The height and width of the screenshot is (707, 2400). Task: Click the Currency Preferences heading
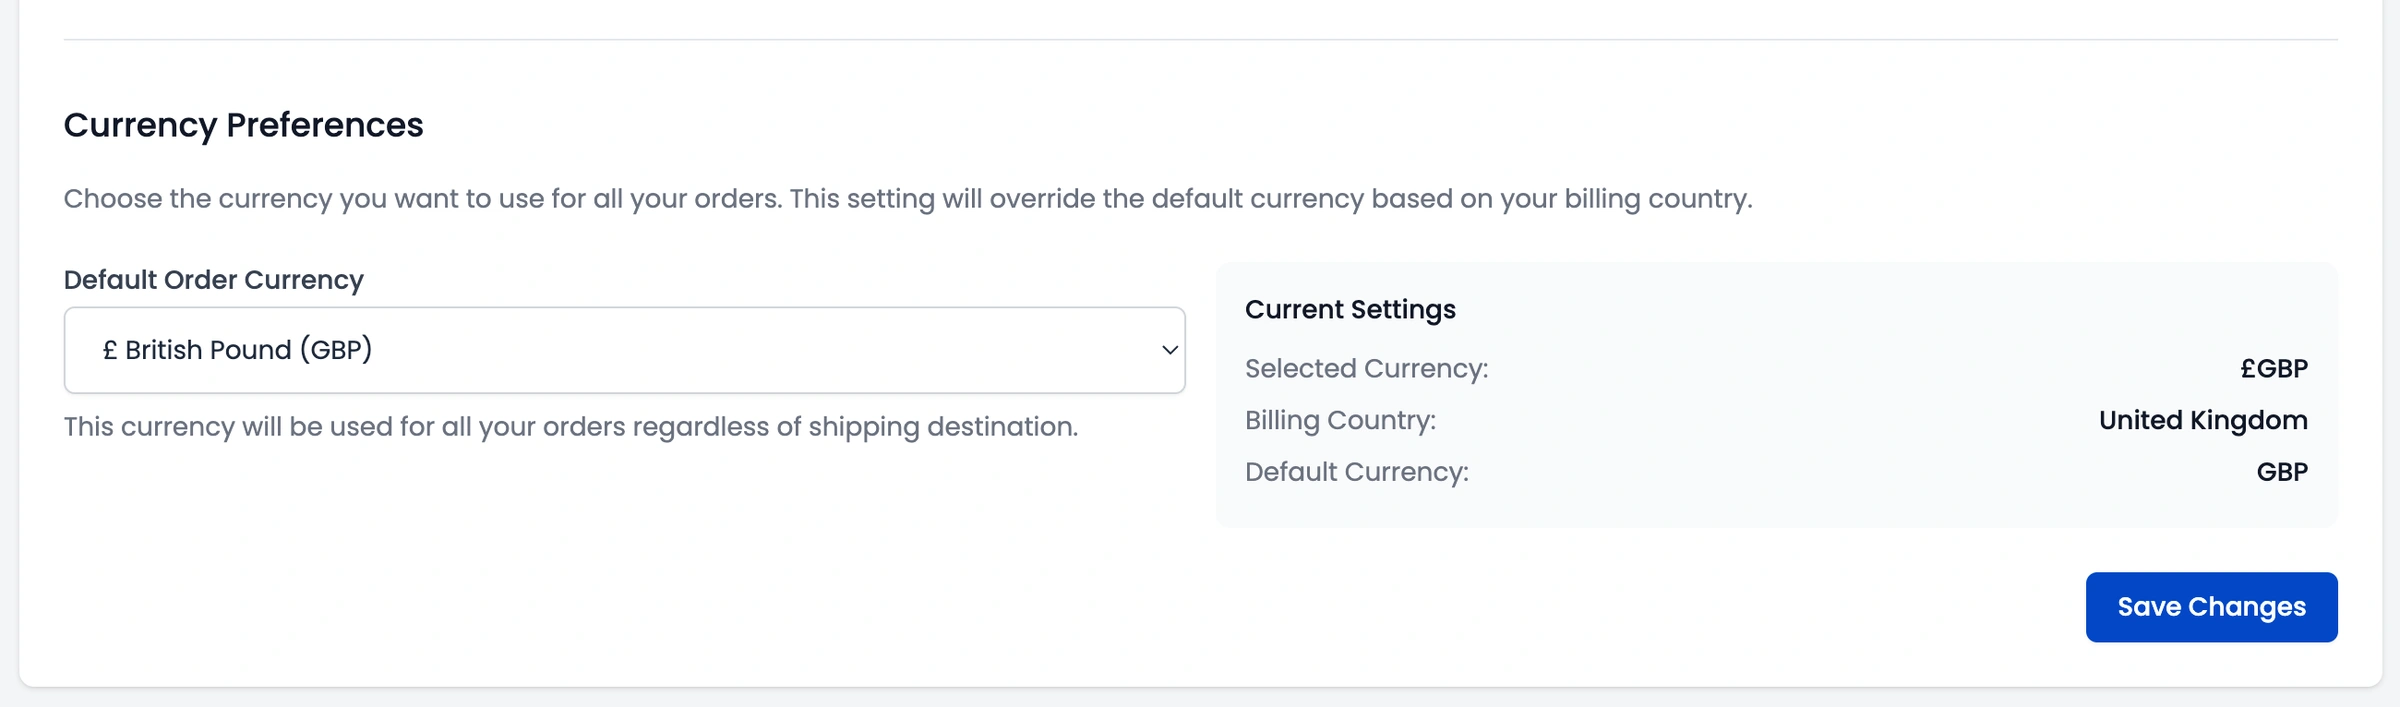pos(243,125)
